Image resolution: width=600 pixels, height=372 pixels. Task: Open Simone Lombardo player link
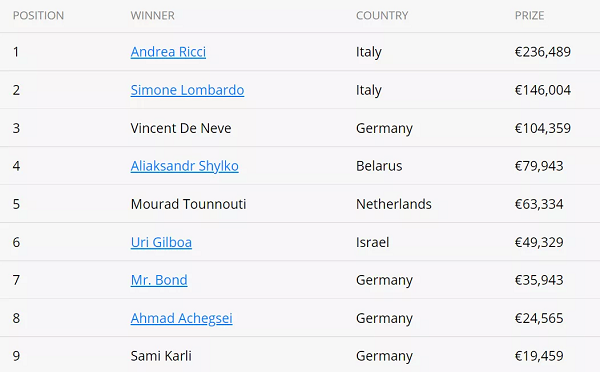point(187,90)
